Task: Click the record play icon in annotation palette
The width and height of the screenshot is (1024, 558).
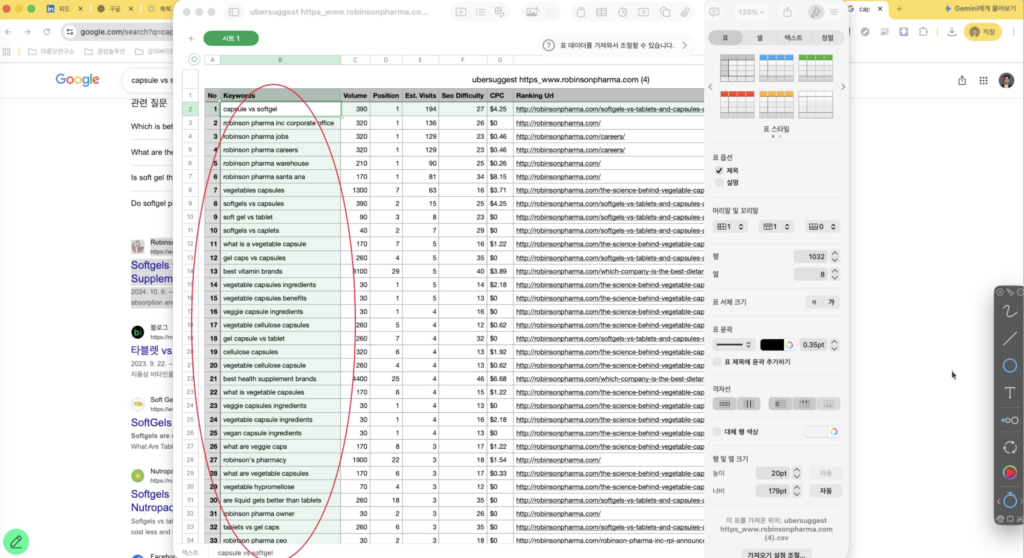Action: (x=1010, y=472)
